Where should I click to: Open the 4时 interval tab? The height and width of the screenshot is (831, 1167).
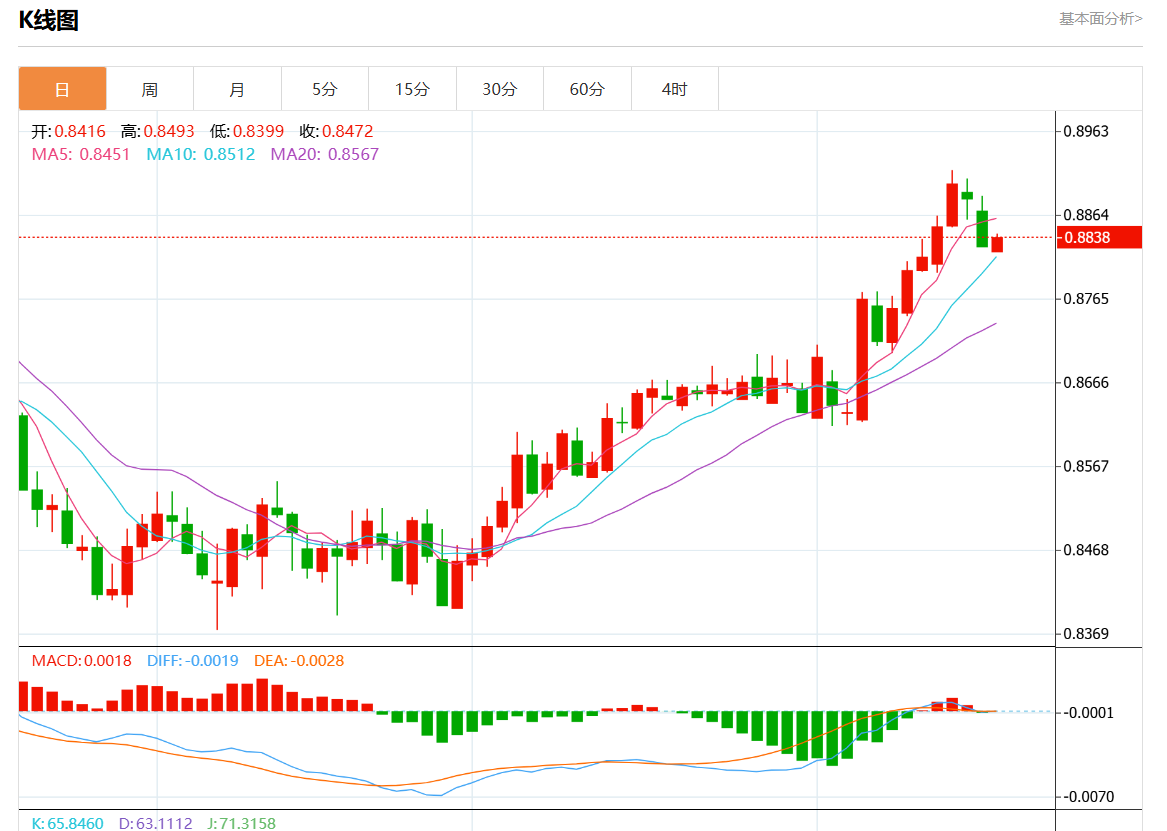(675, 89)
